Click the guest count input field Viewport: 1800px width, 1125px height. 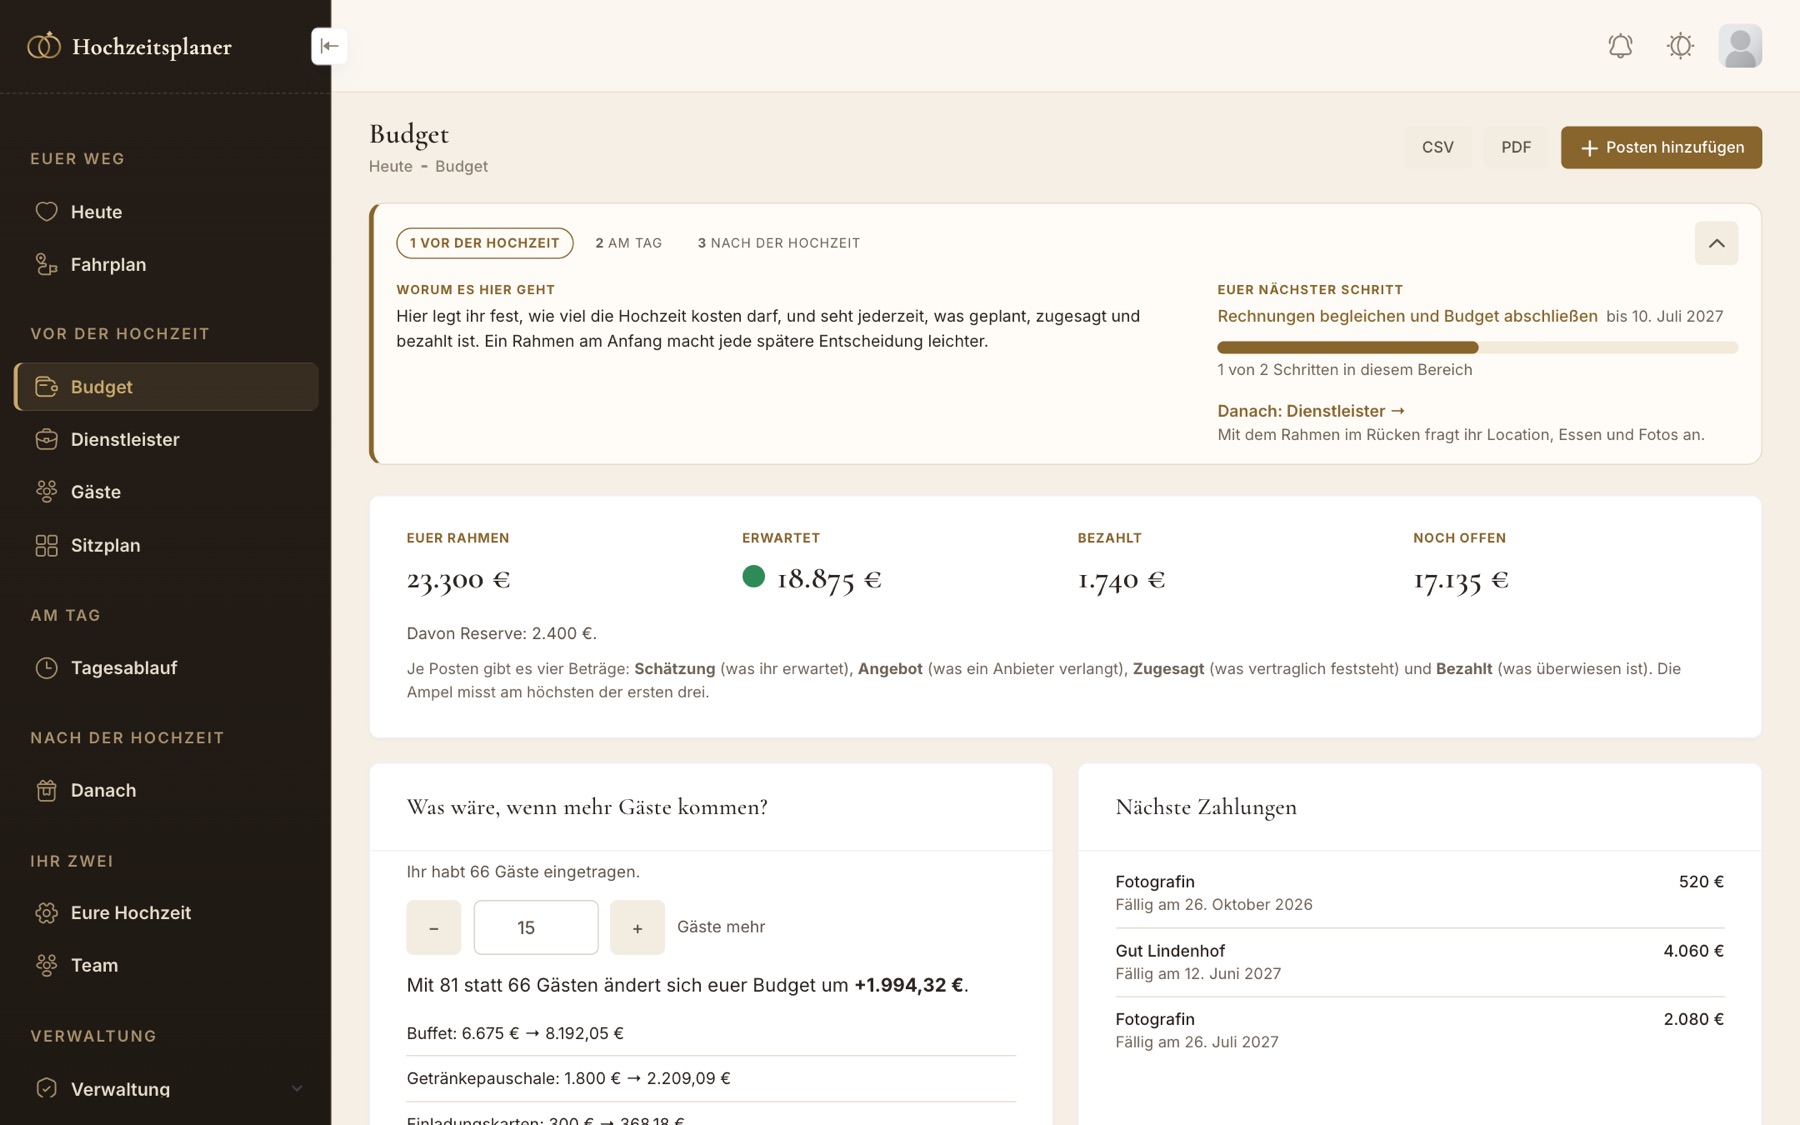[x=536, y=927]
